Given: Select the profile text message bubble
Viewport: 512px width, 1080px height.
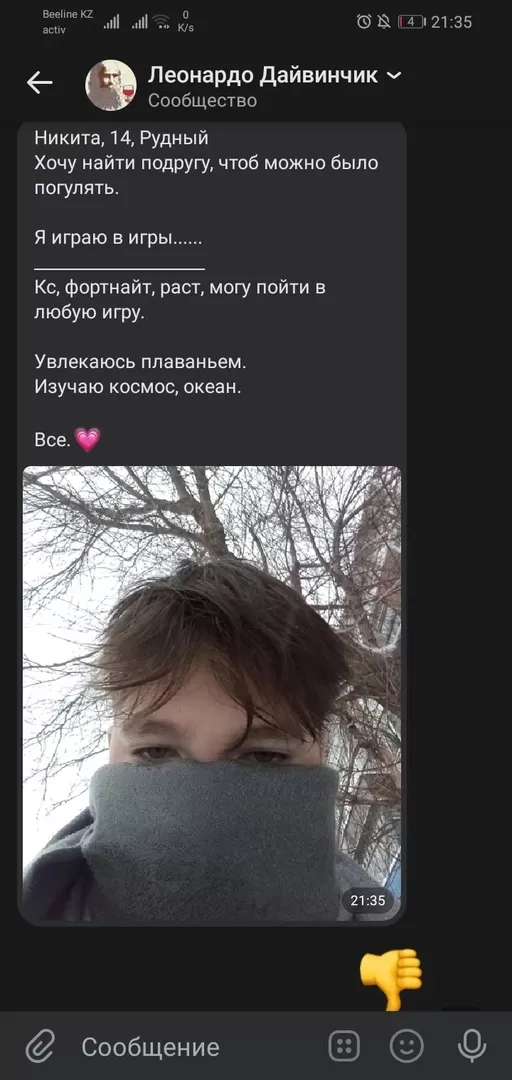Looking at the screenshot, I should (212, 523).
